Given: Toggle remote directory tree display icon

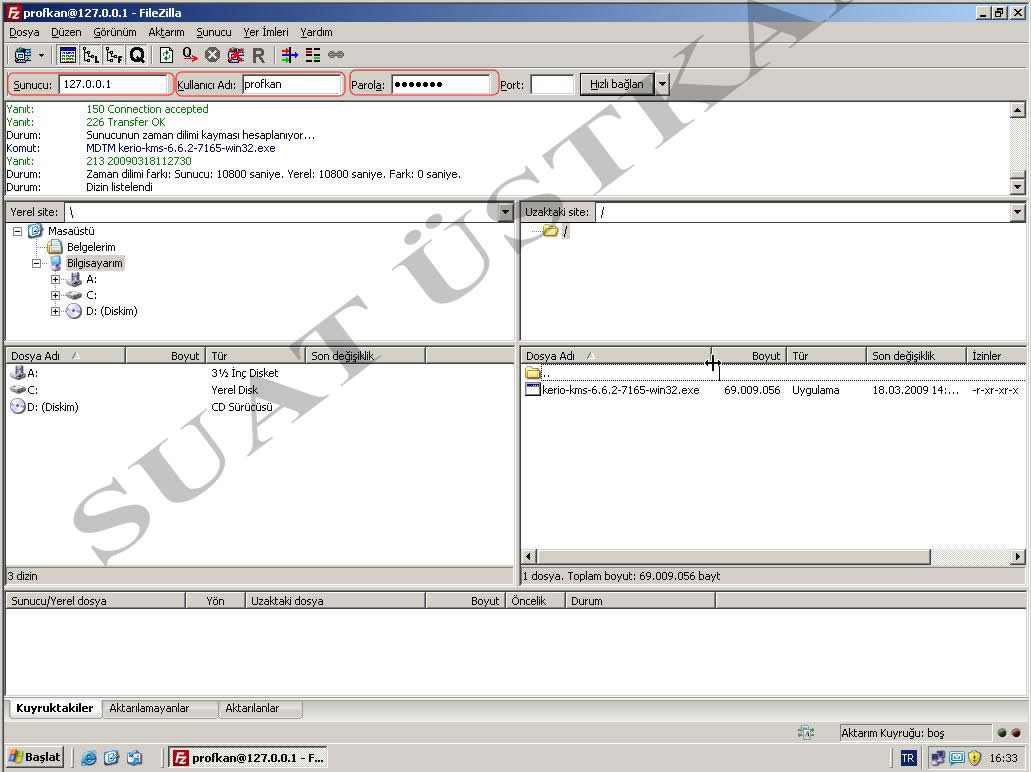Looking at the screenshot, I should coord(114,55).
